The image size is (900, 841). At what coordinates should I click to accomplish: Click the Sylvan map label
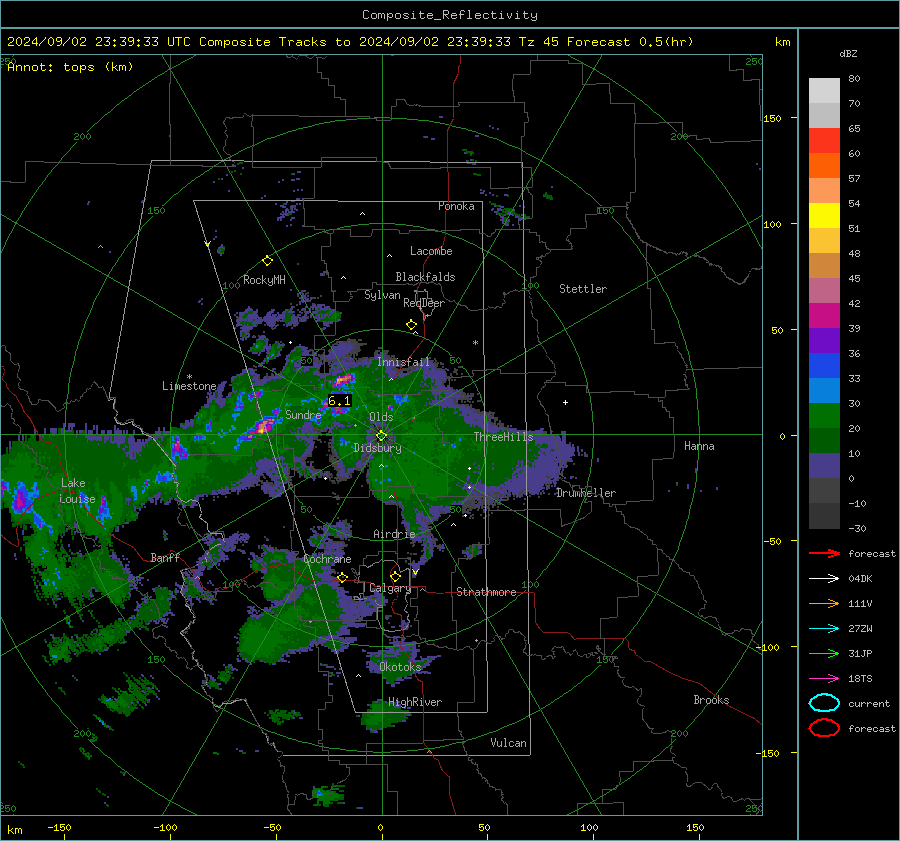(382, 295)
